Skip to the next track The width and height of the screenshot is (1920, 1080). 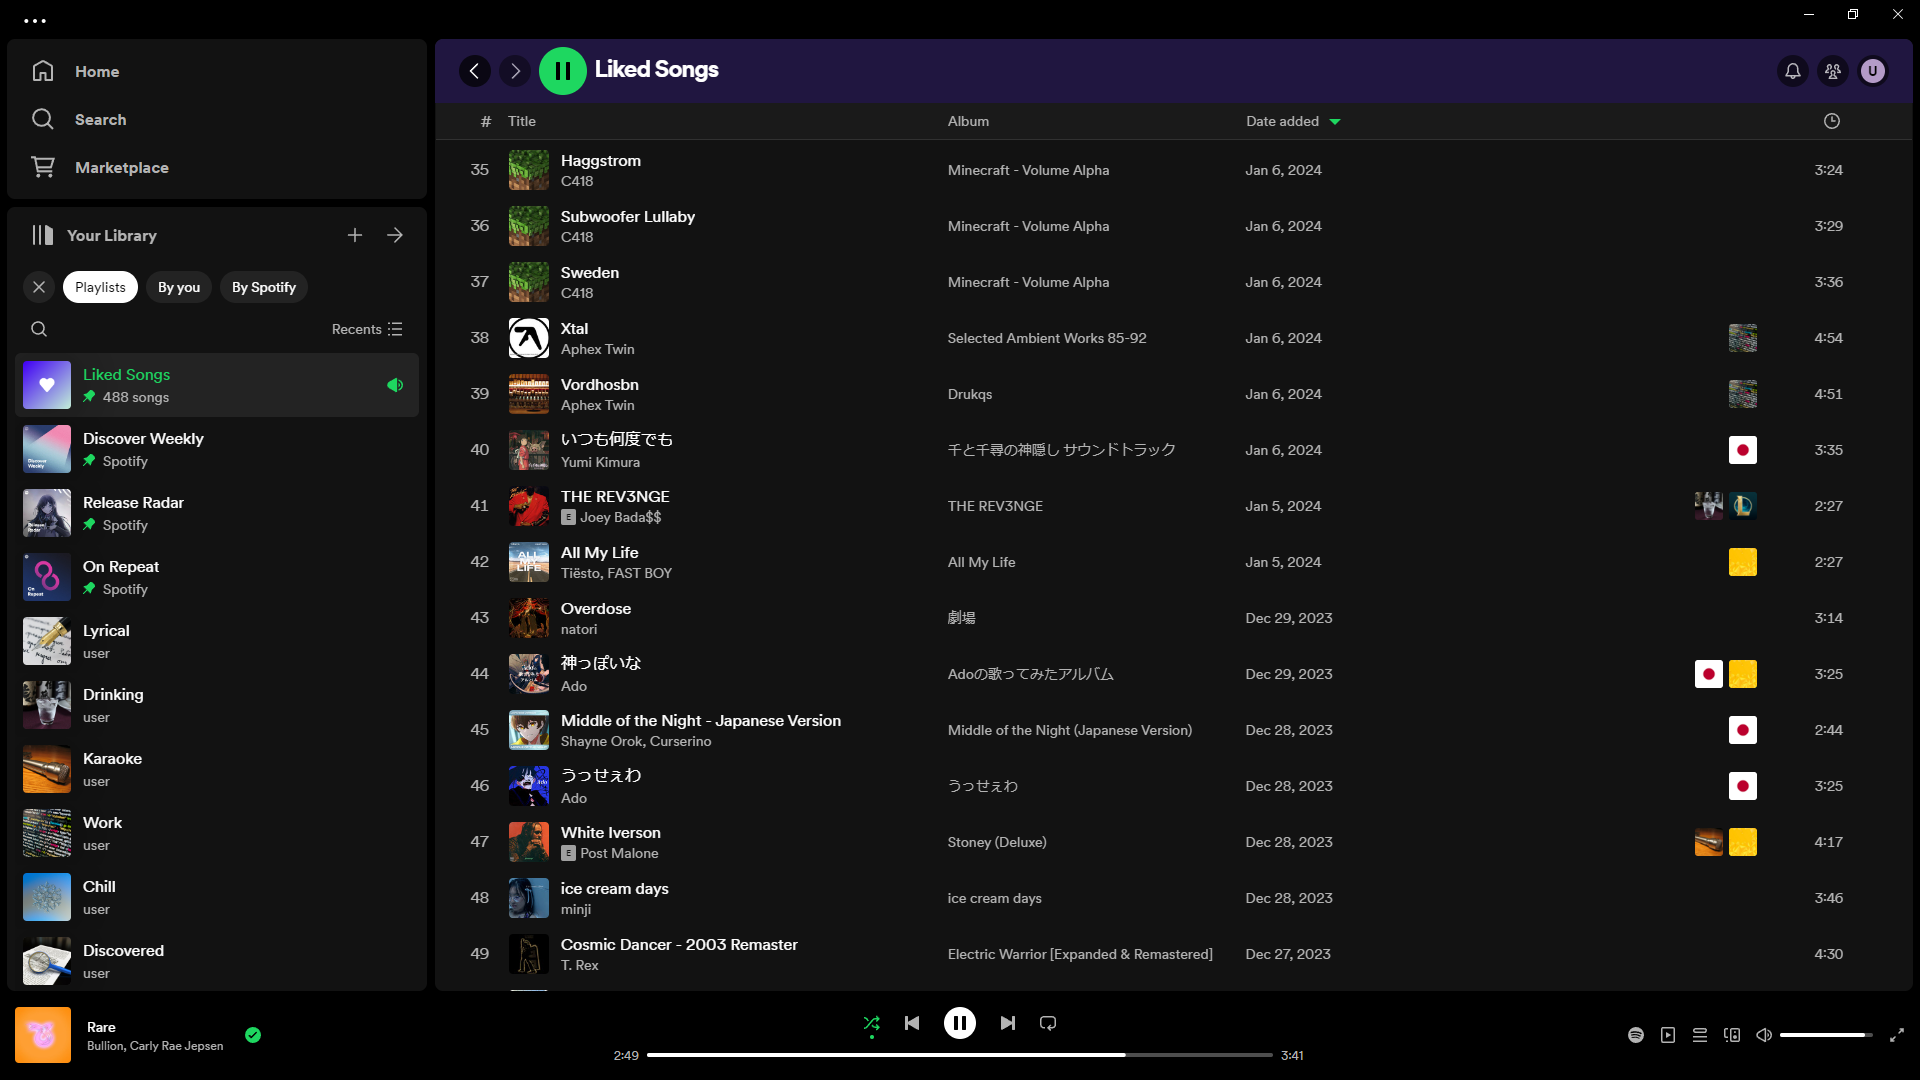1008,1023
